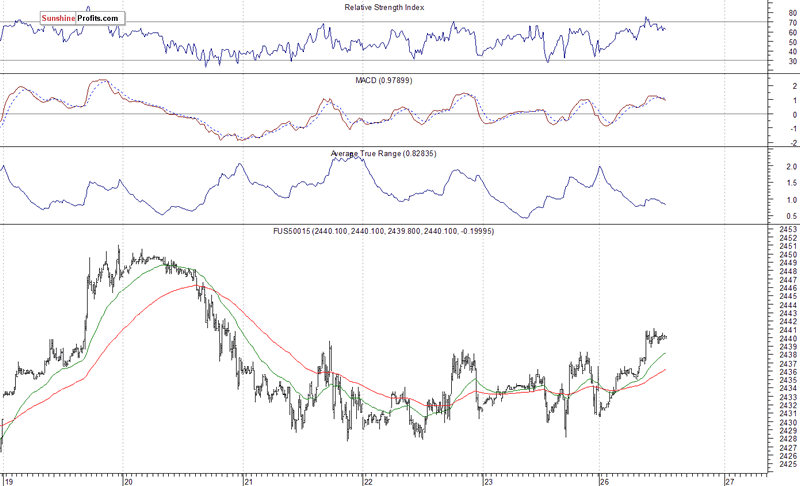Image resolution: width=800 pixels, height=486 pixels.
Task: Click the 2453 price axis label
Action: point(785,230)
